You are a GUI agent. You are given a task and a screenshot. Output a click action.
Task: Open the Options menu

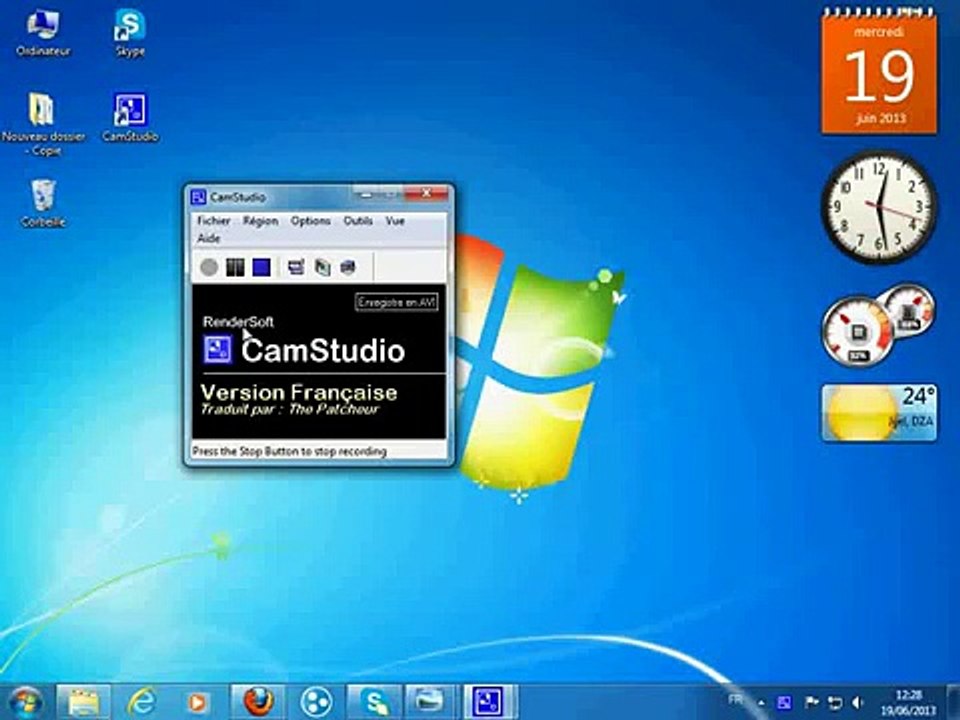point(310,220)
